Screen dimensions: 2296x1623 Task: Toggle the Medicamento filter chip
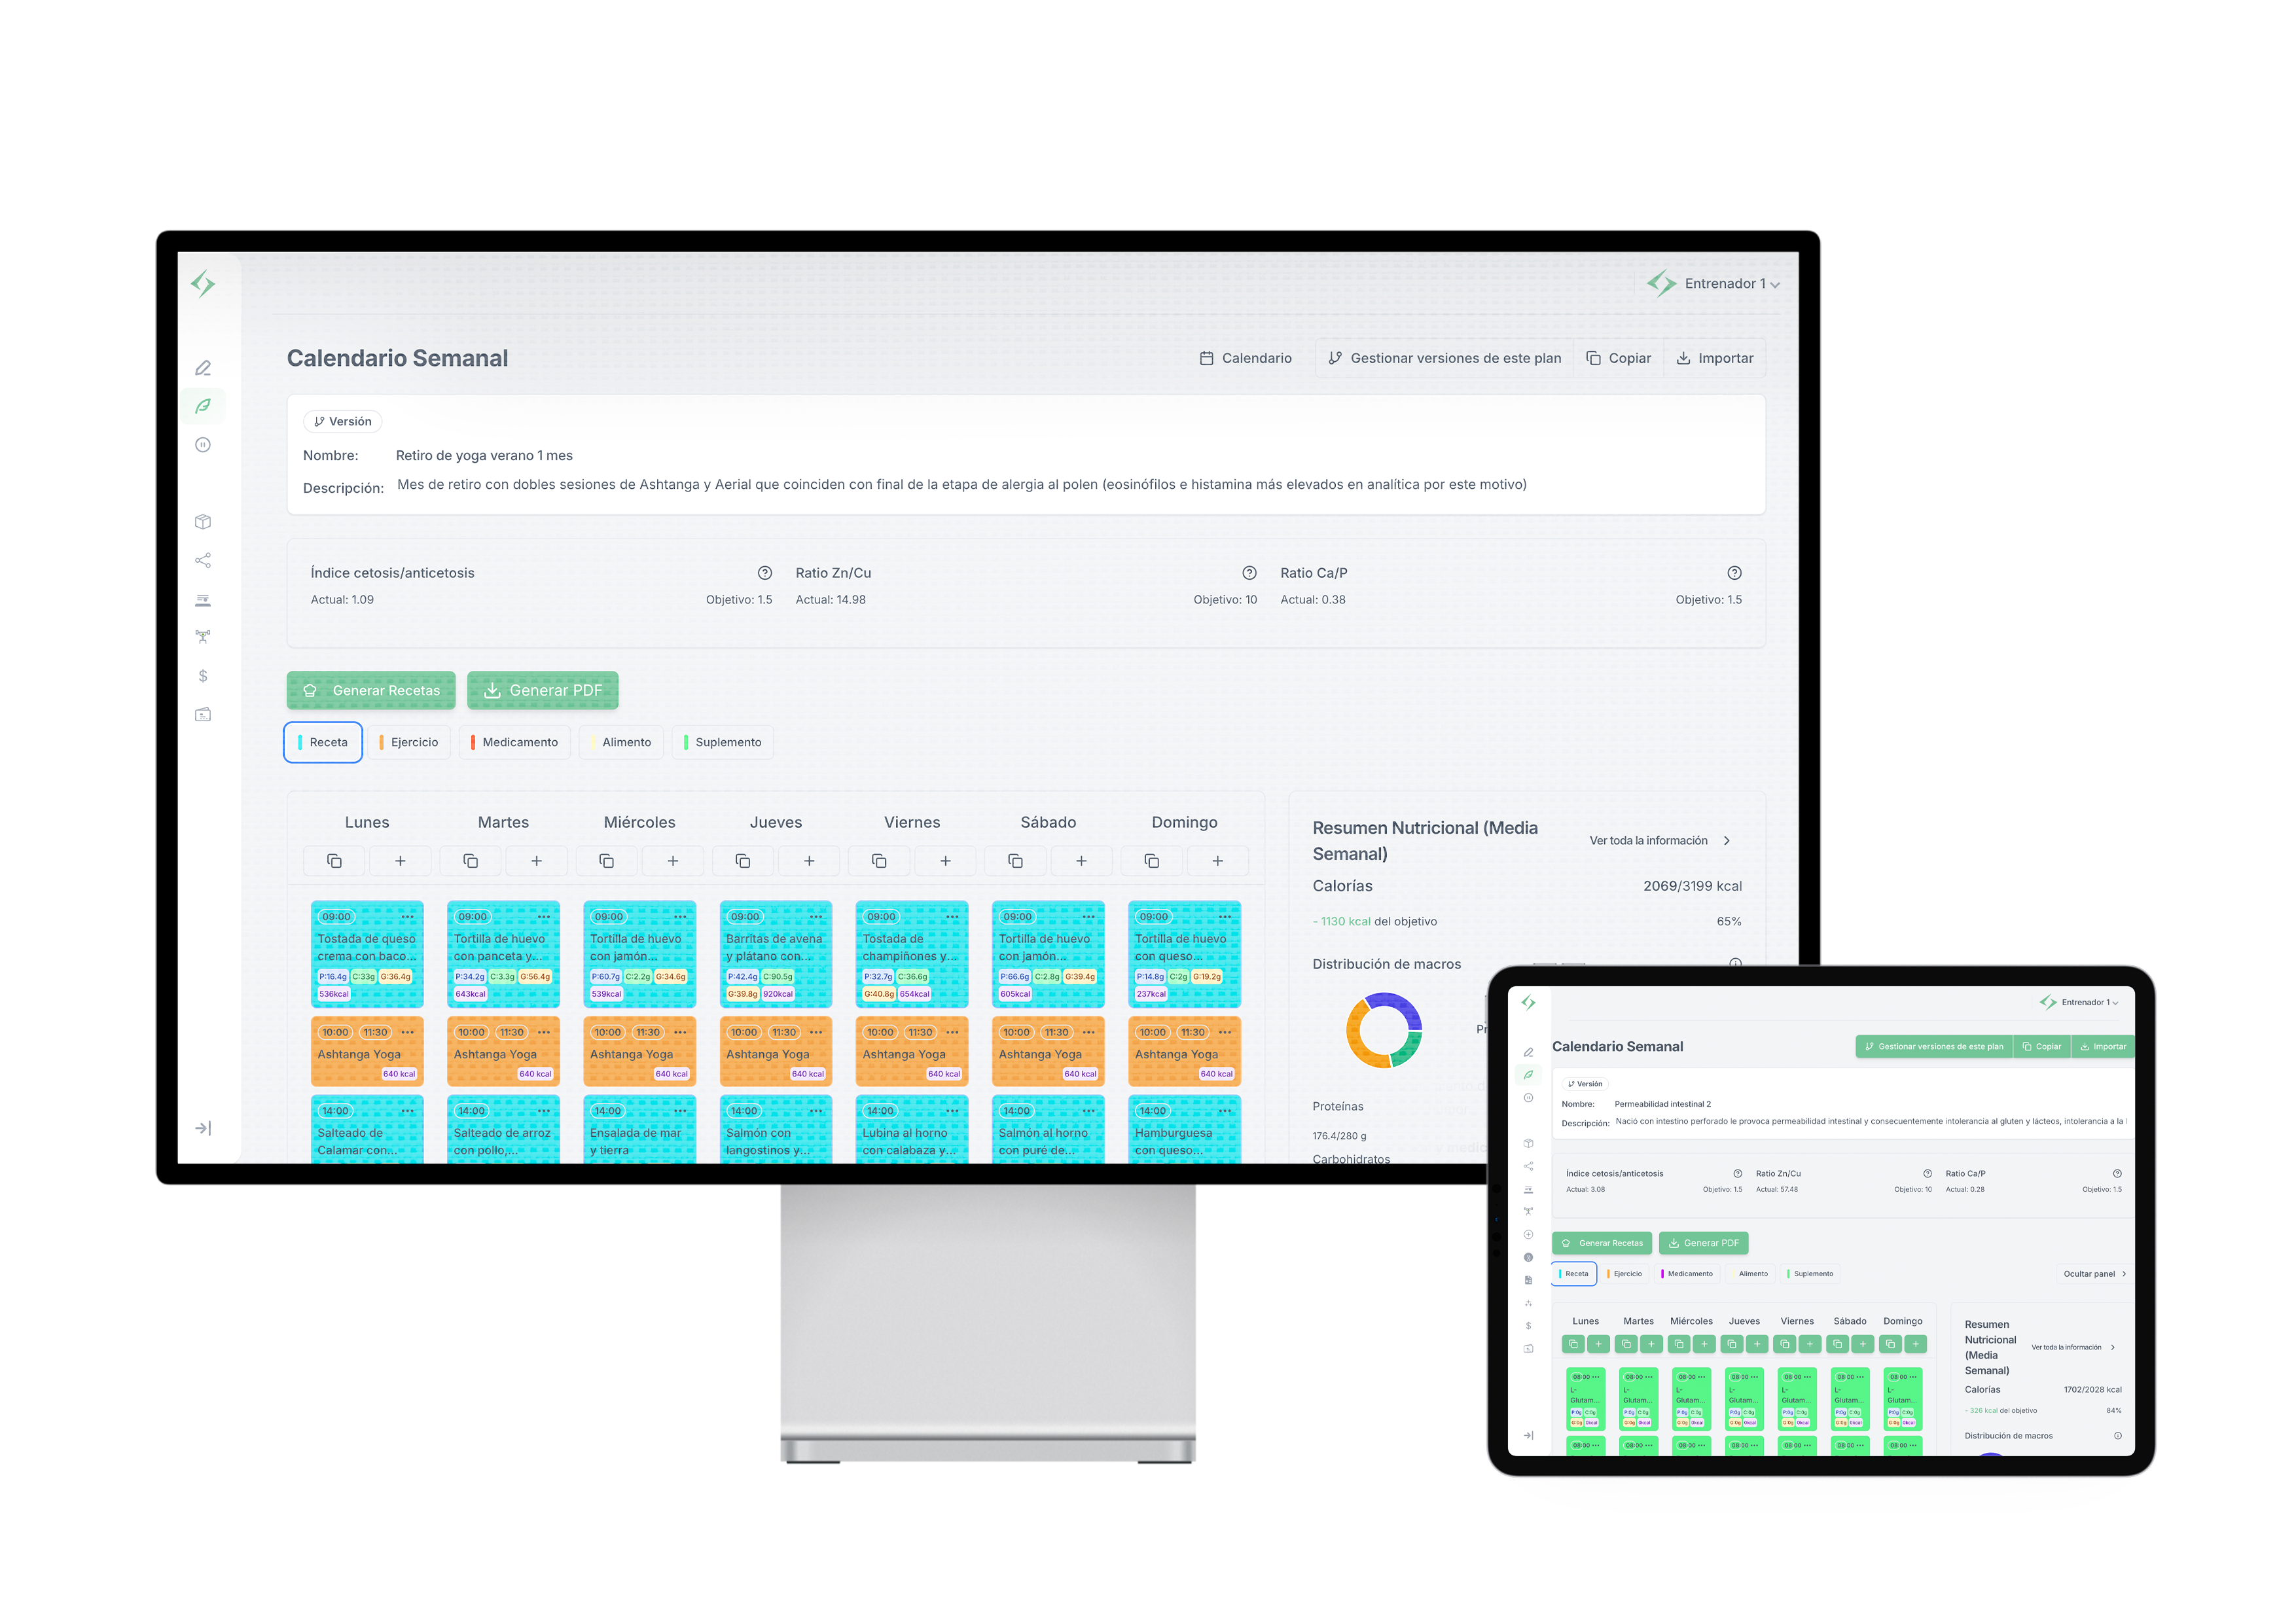click(x=515, y=742)
